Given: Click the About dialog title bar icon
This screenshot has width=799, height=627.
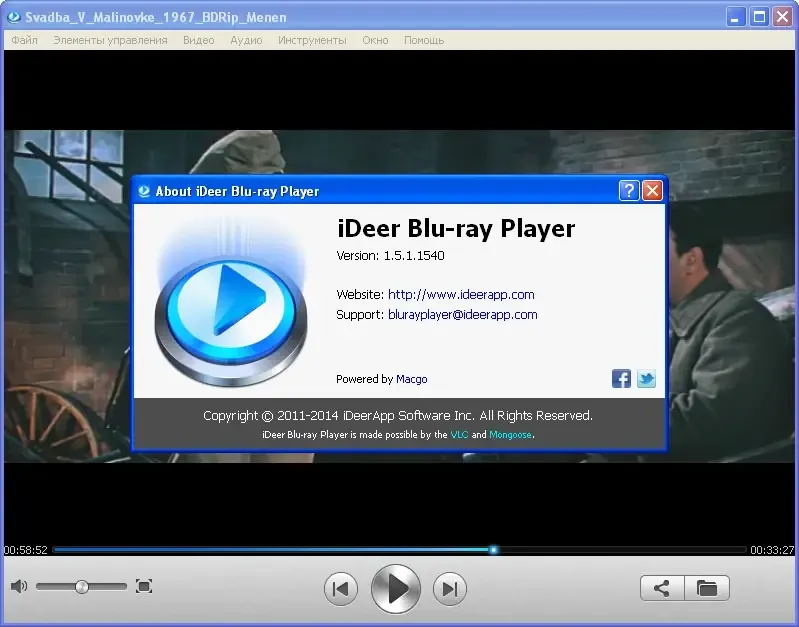Looking at the screenshot, I should (x=144, y=191).
